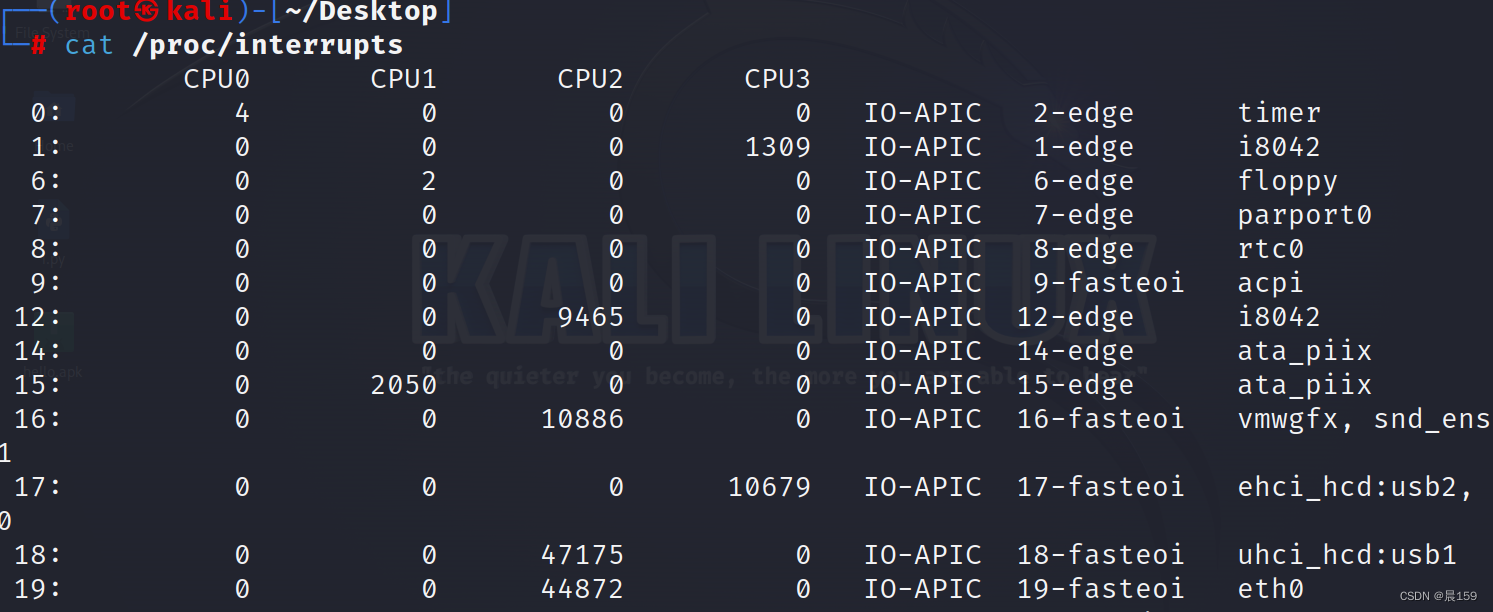Click the cat /proc/interrupts command text
The image size is (1493, 612).
pos(232,45)
